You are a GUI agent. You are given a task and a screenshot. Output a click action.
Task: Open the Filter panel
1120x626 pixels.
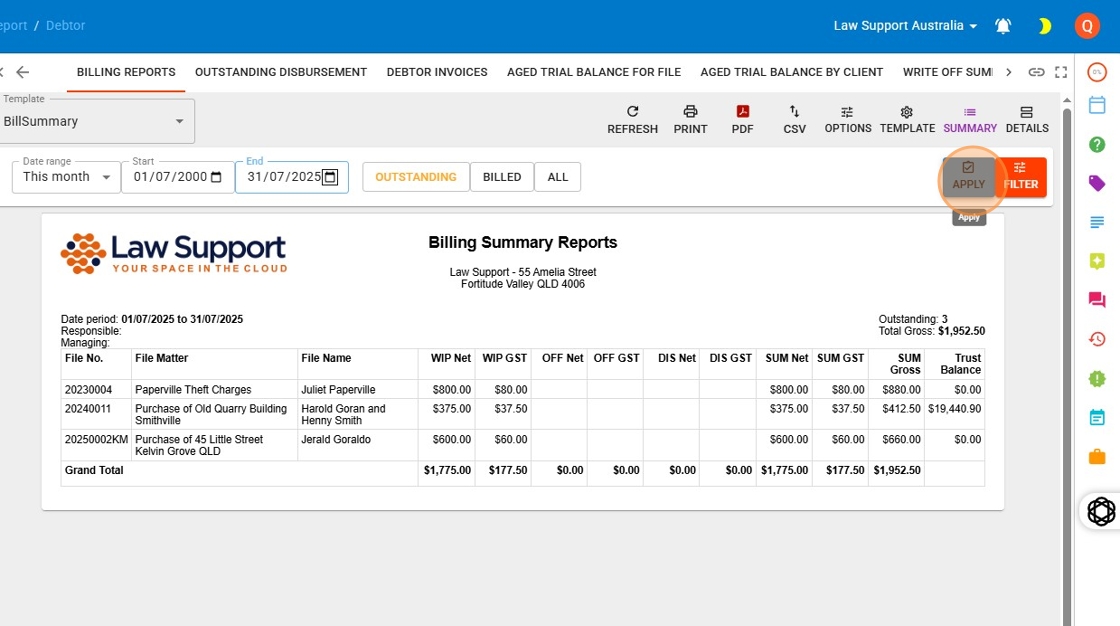[1021, 177]
